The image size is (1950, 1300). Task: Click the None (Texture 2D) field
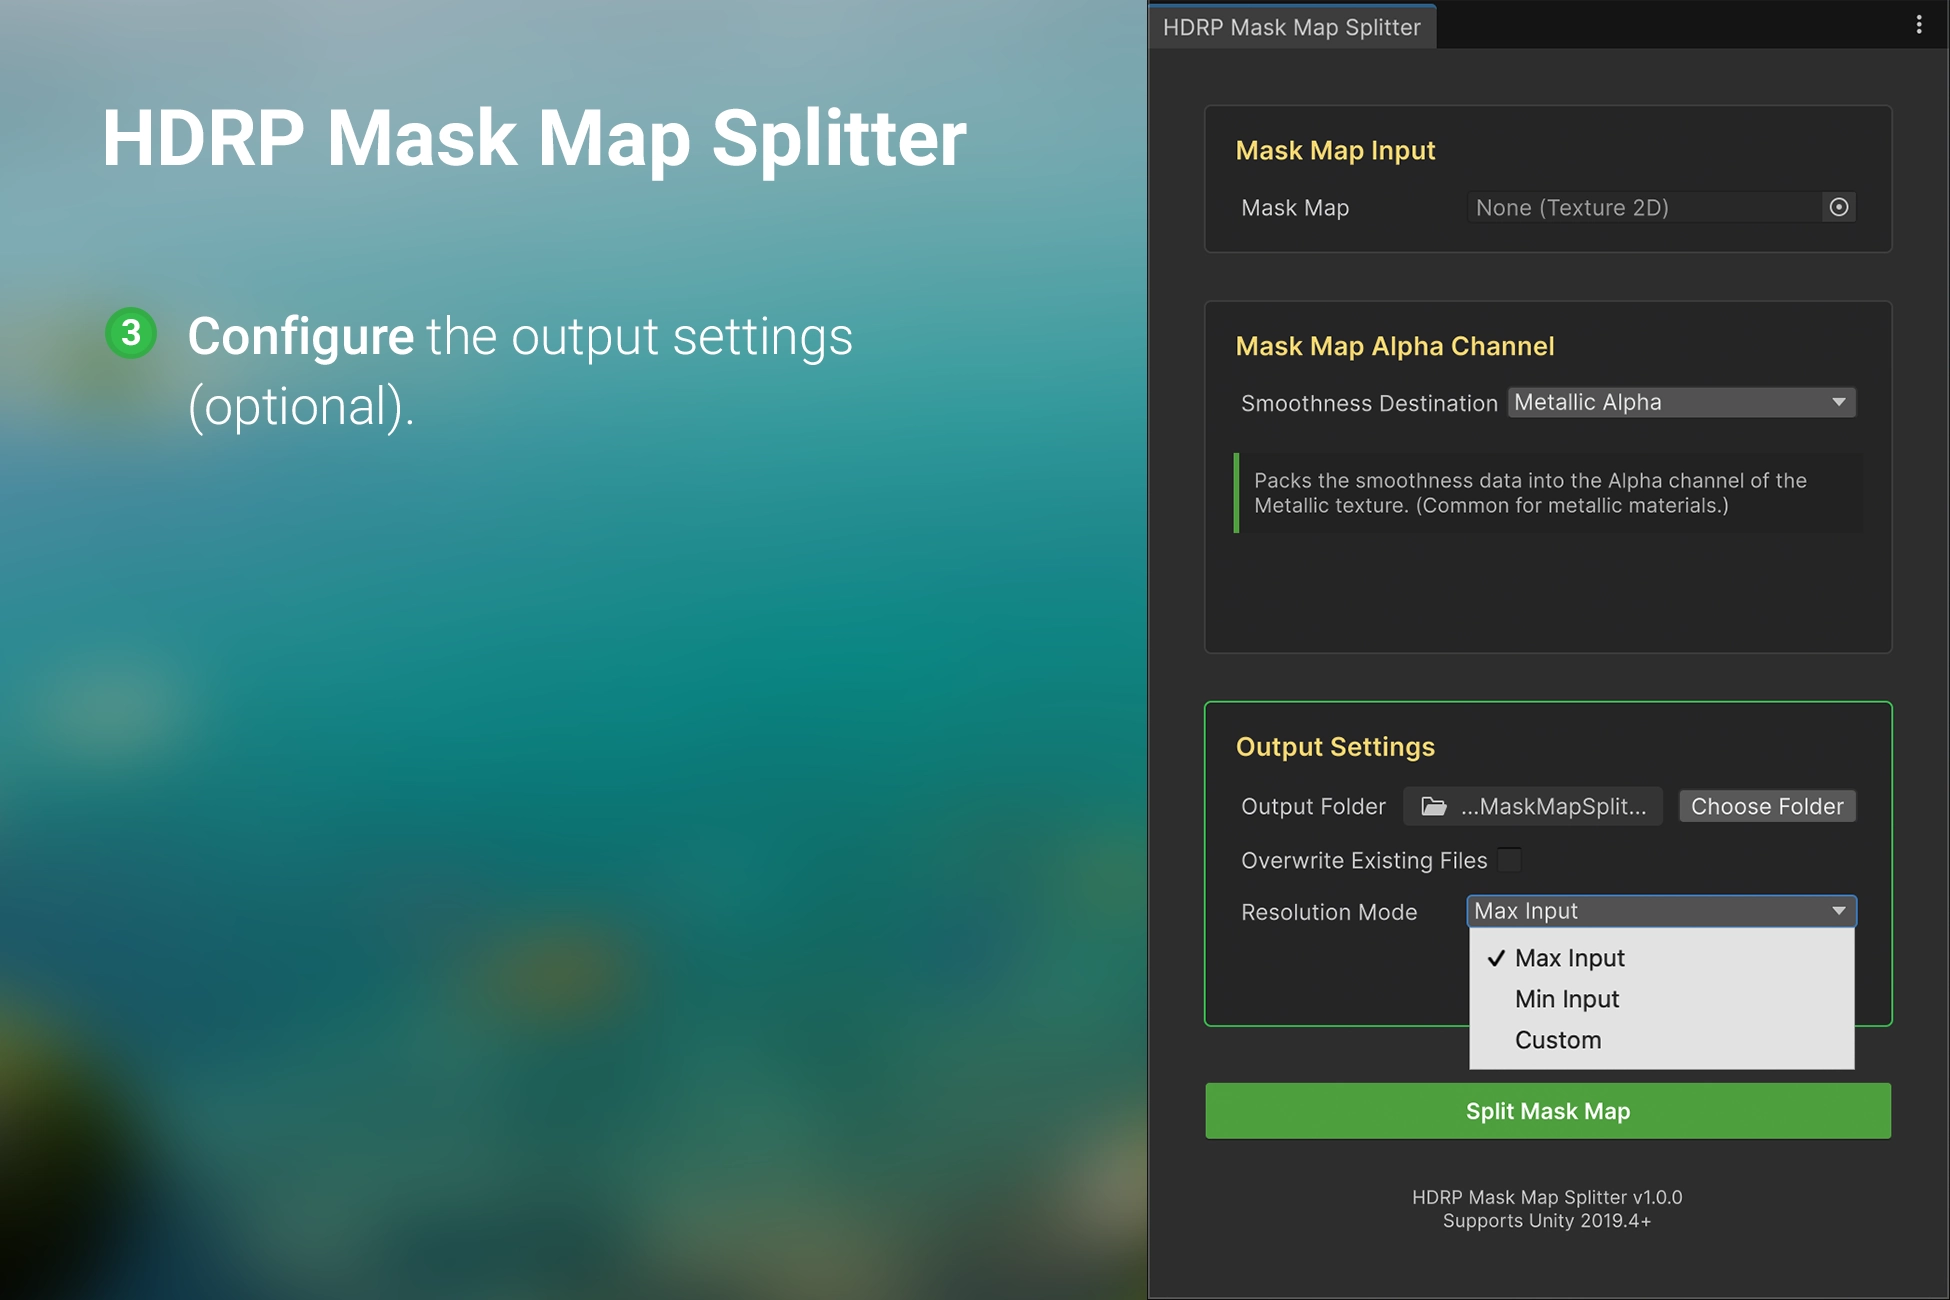tap(1640, 207)
